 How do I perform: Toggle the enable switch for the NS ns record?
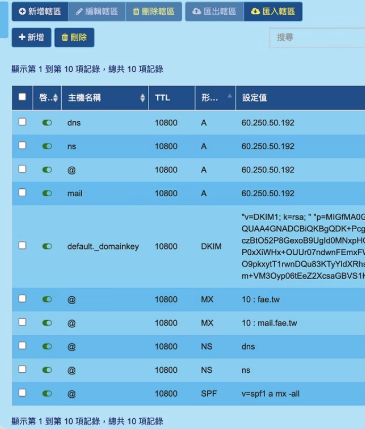tap(47, 370)
